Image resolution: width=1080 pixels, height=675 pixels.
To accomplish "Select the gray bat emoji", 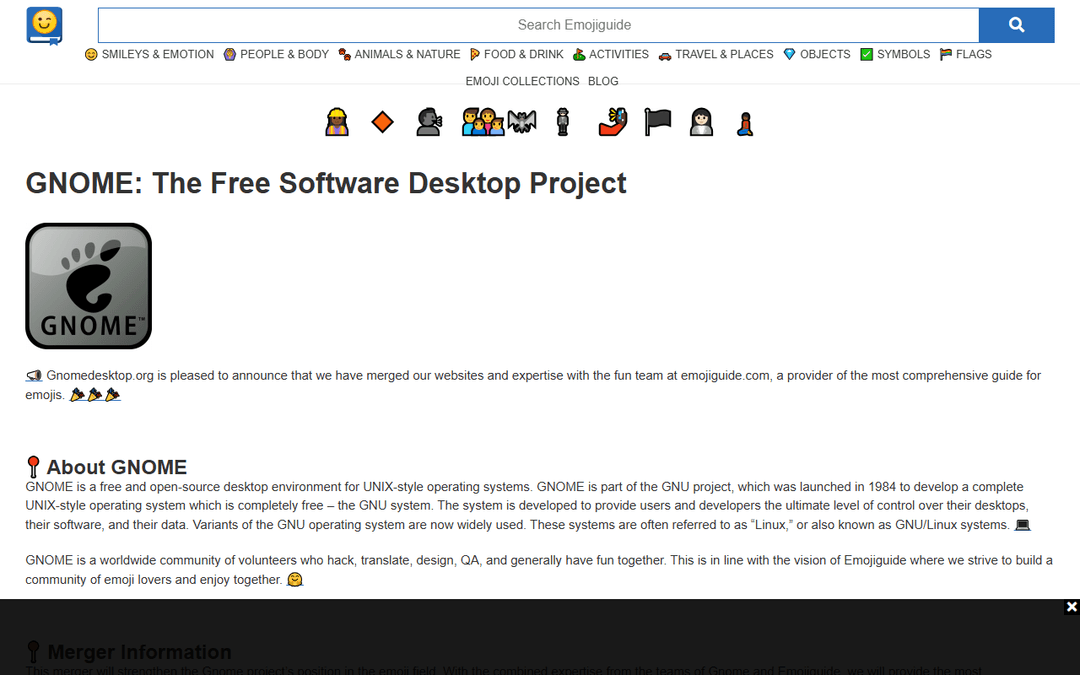I will tap(522, 123).
